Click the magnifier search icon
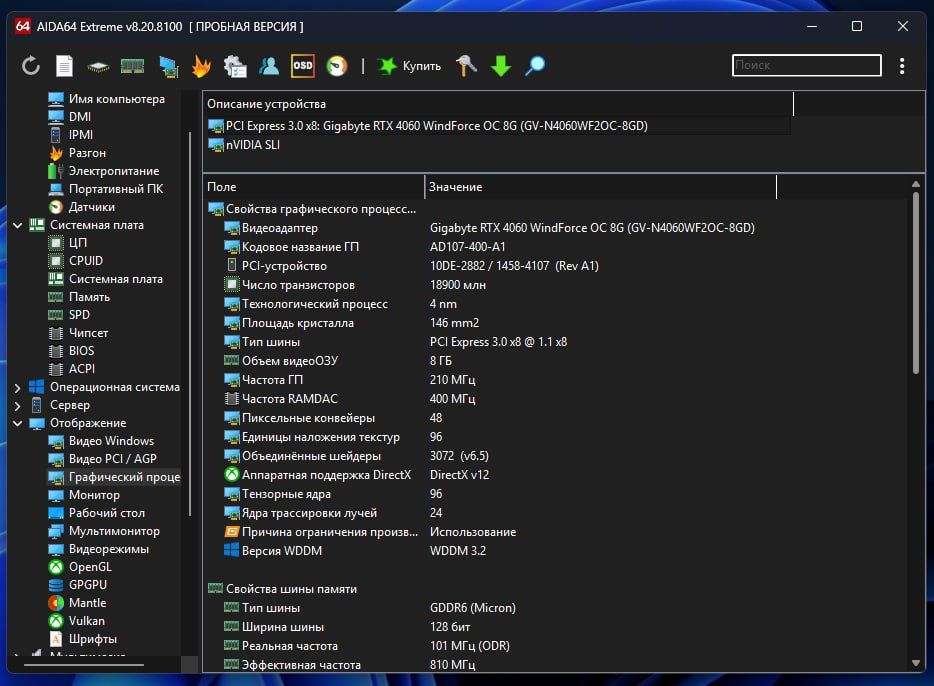 (534, 66)
